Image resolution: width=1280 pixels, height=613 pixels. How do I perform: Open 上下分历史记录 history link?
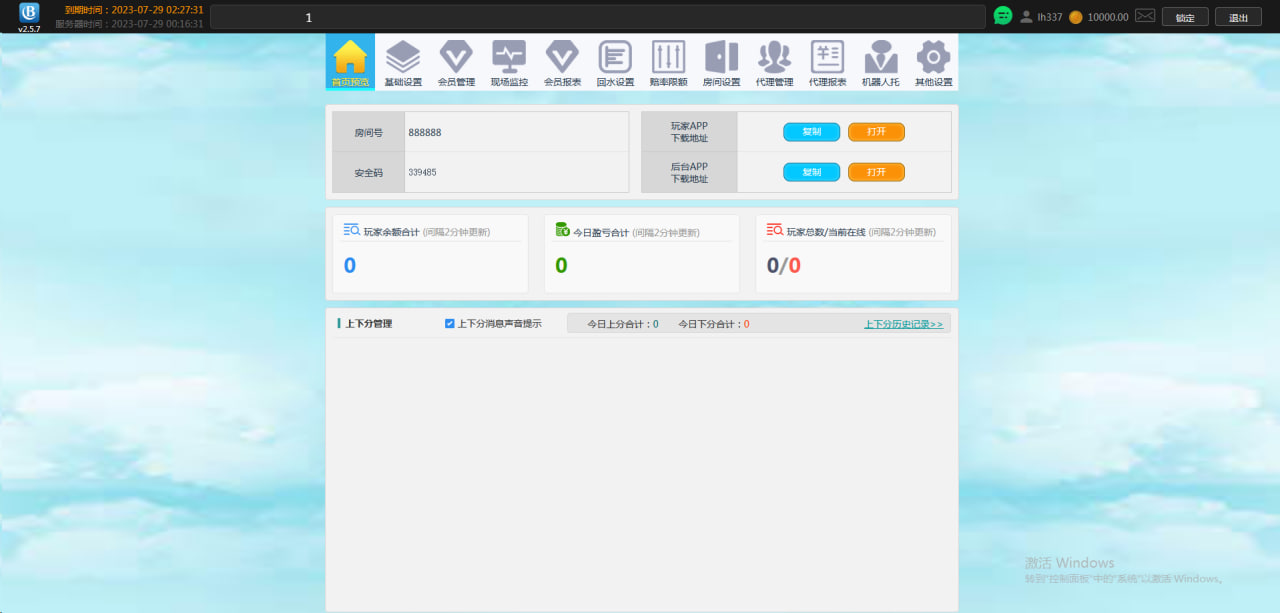(903, 324)
